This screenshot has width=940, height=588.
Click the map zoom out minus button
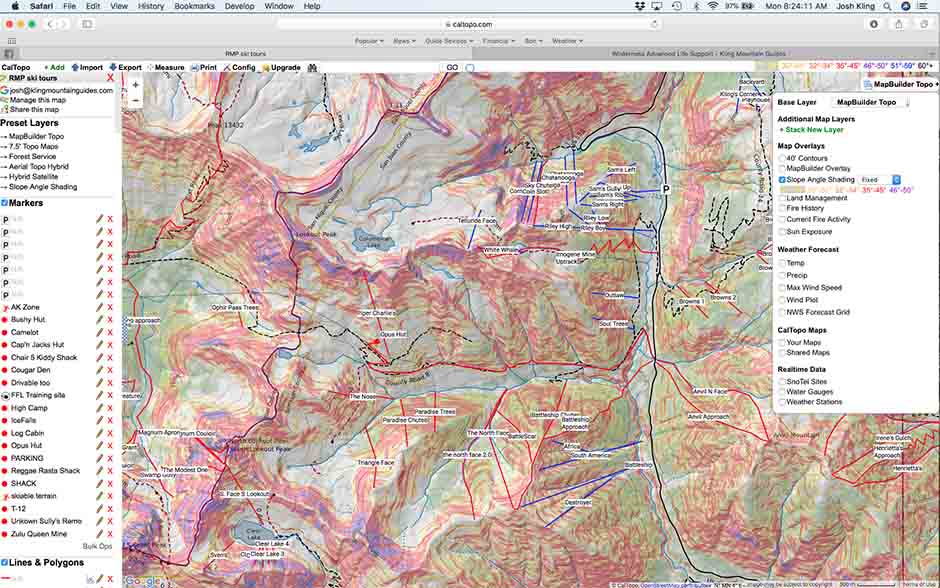click(x=135, y=100)
